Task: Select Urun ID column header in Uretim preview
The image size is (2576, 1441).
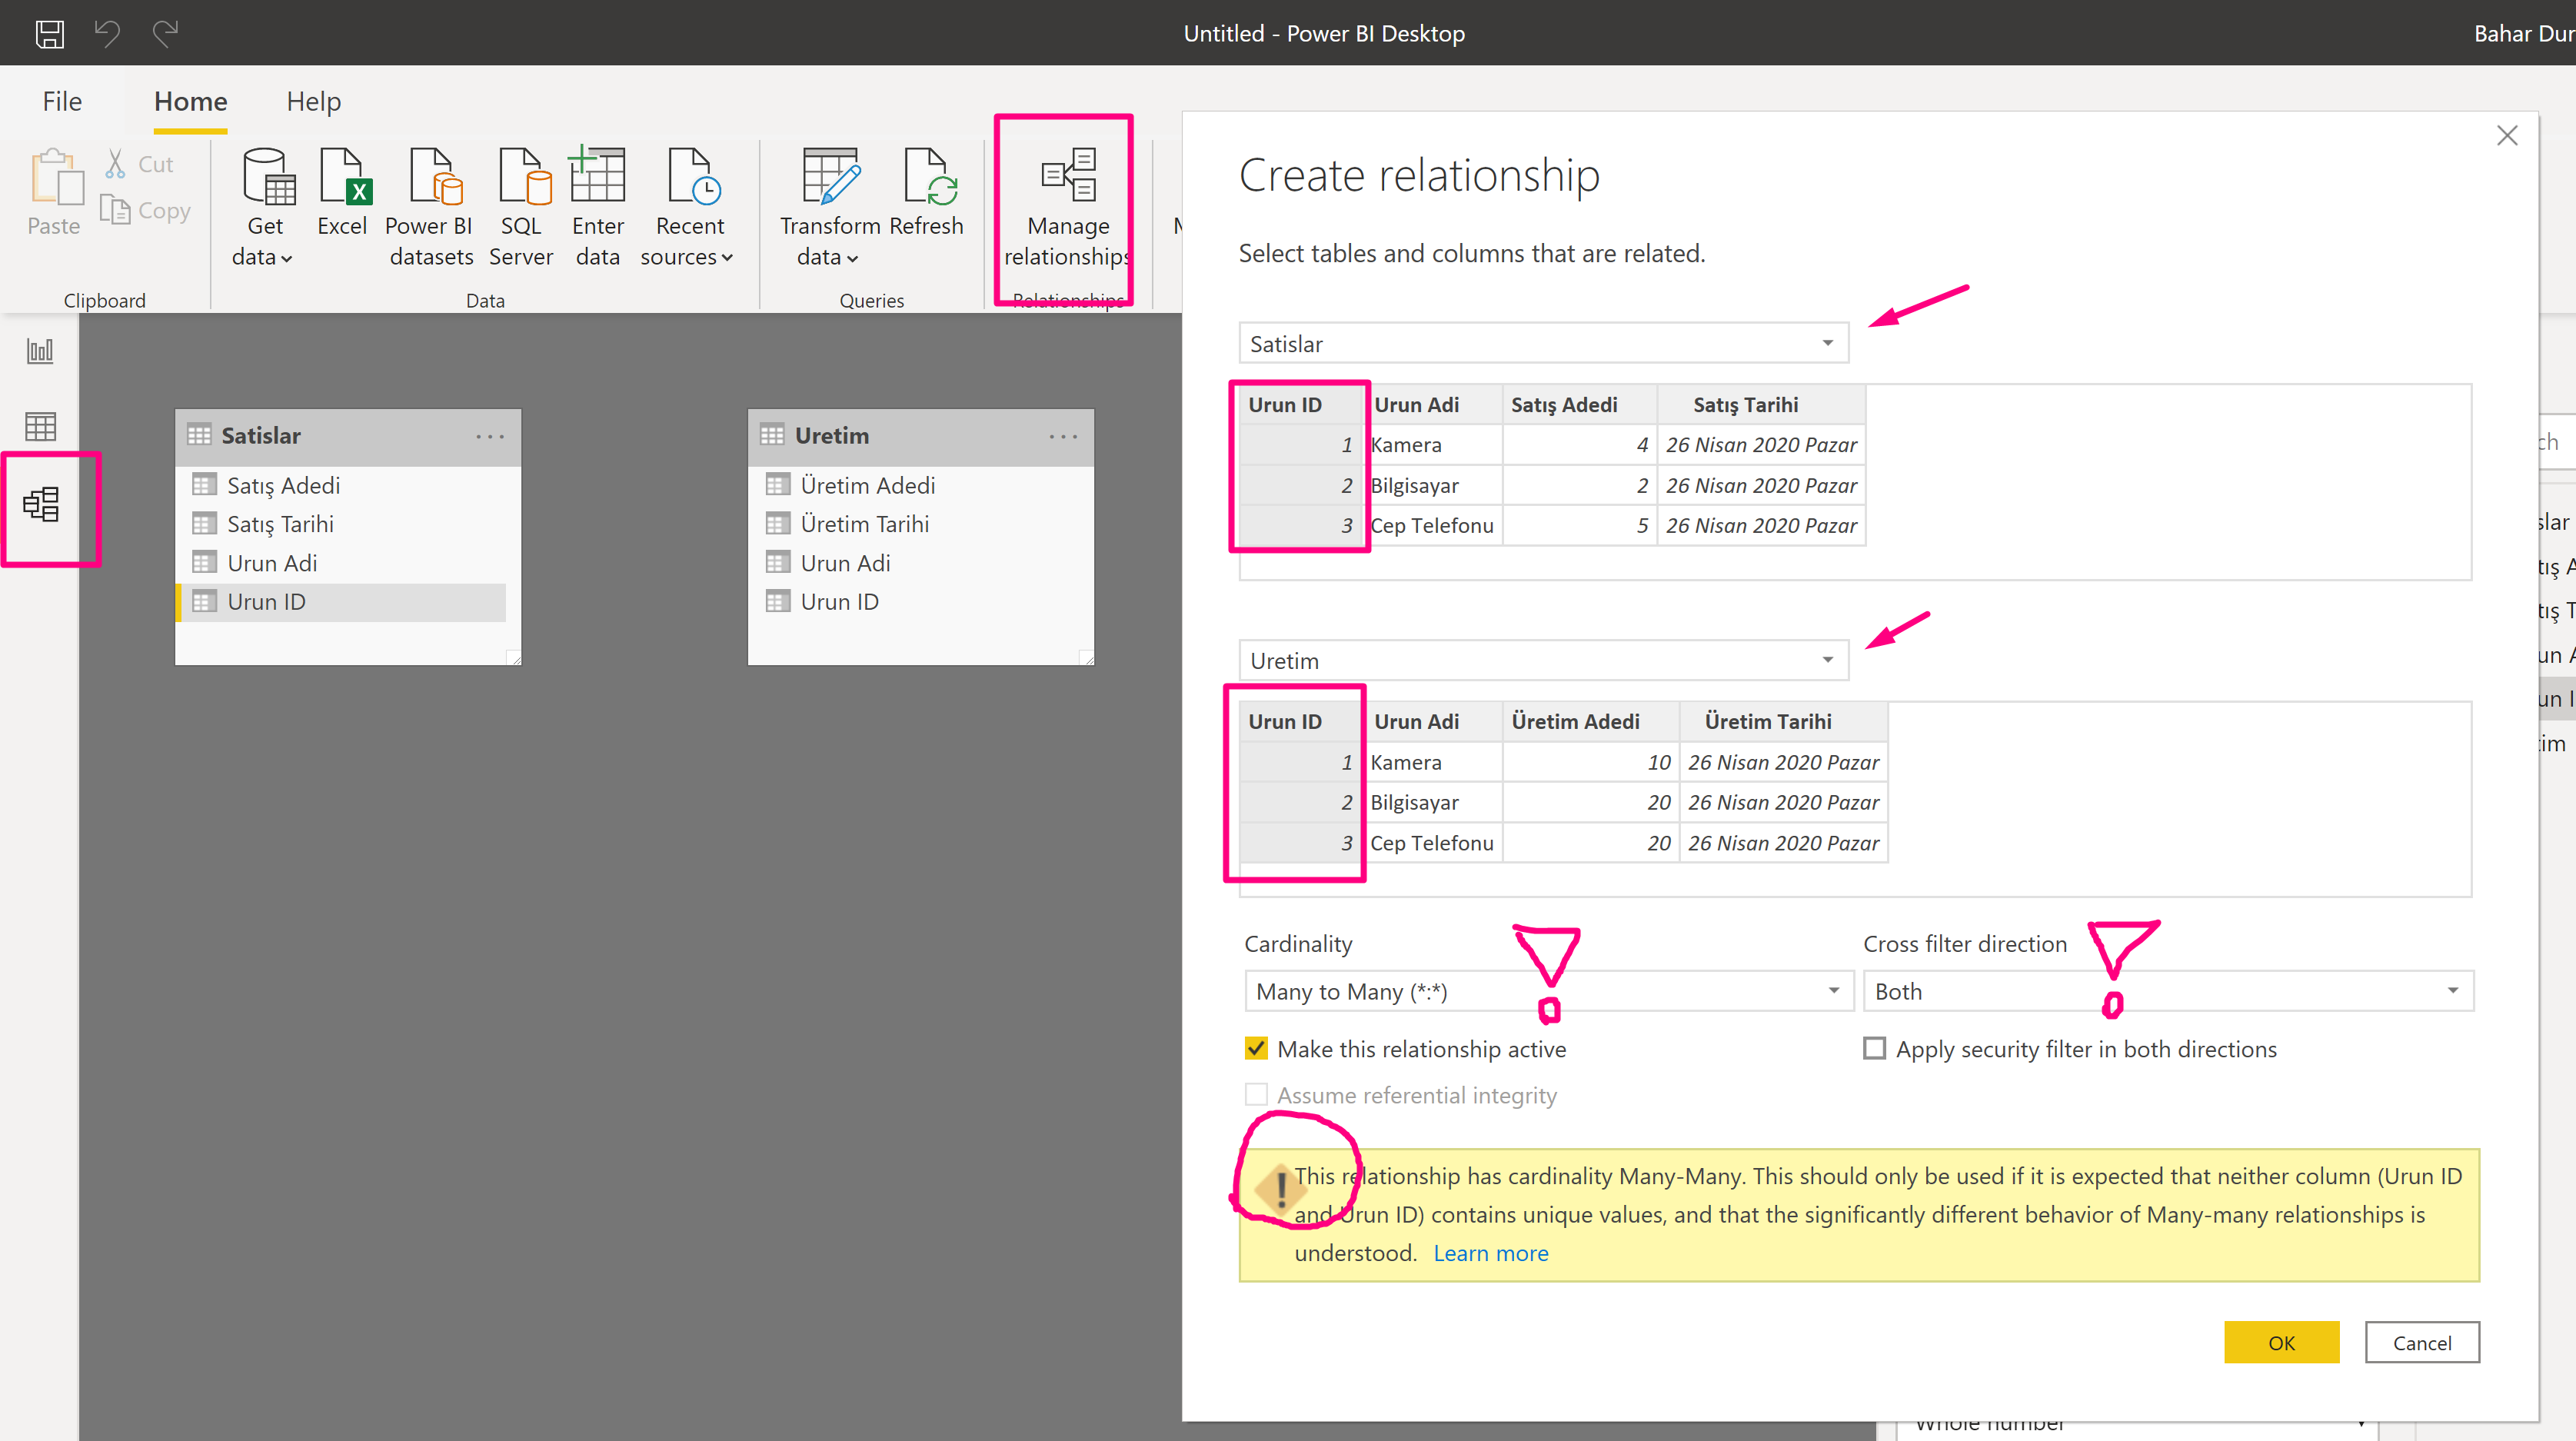Action: pos(1302,721)
